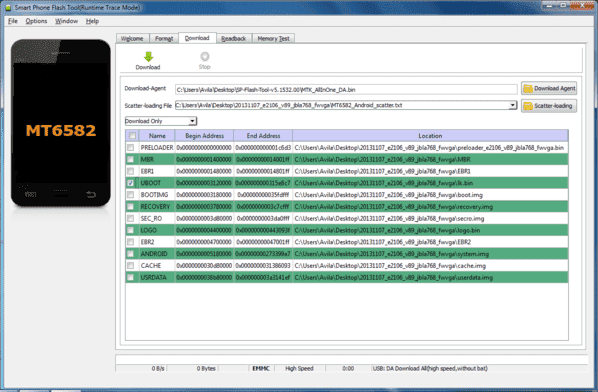Click the 0:00 timer in status bar
598x392 pixels.
tap(348, 368)
